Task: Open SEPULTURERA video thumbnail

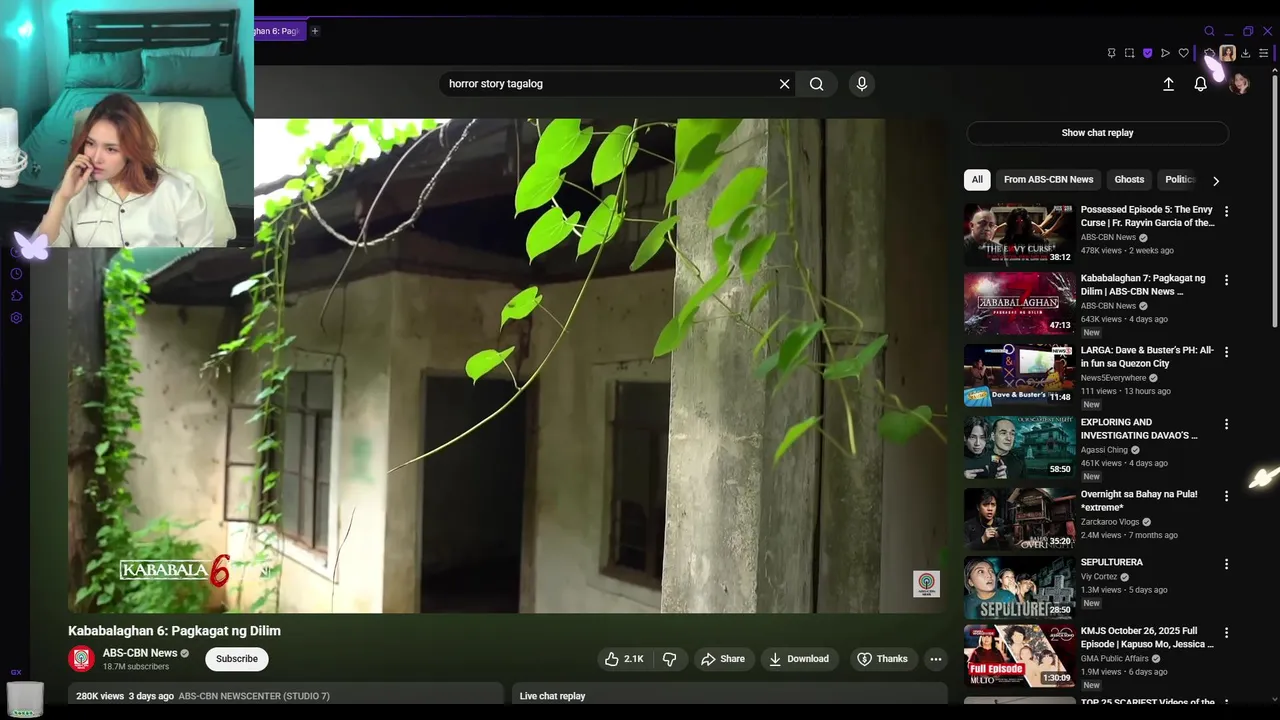Action: click(x=1019, y=587)
